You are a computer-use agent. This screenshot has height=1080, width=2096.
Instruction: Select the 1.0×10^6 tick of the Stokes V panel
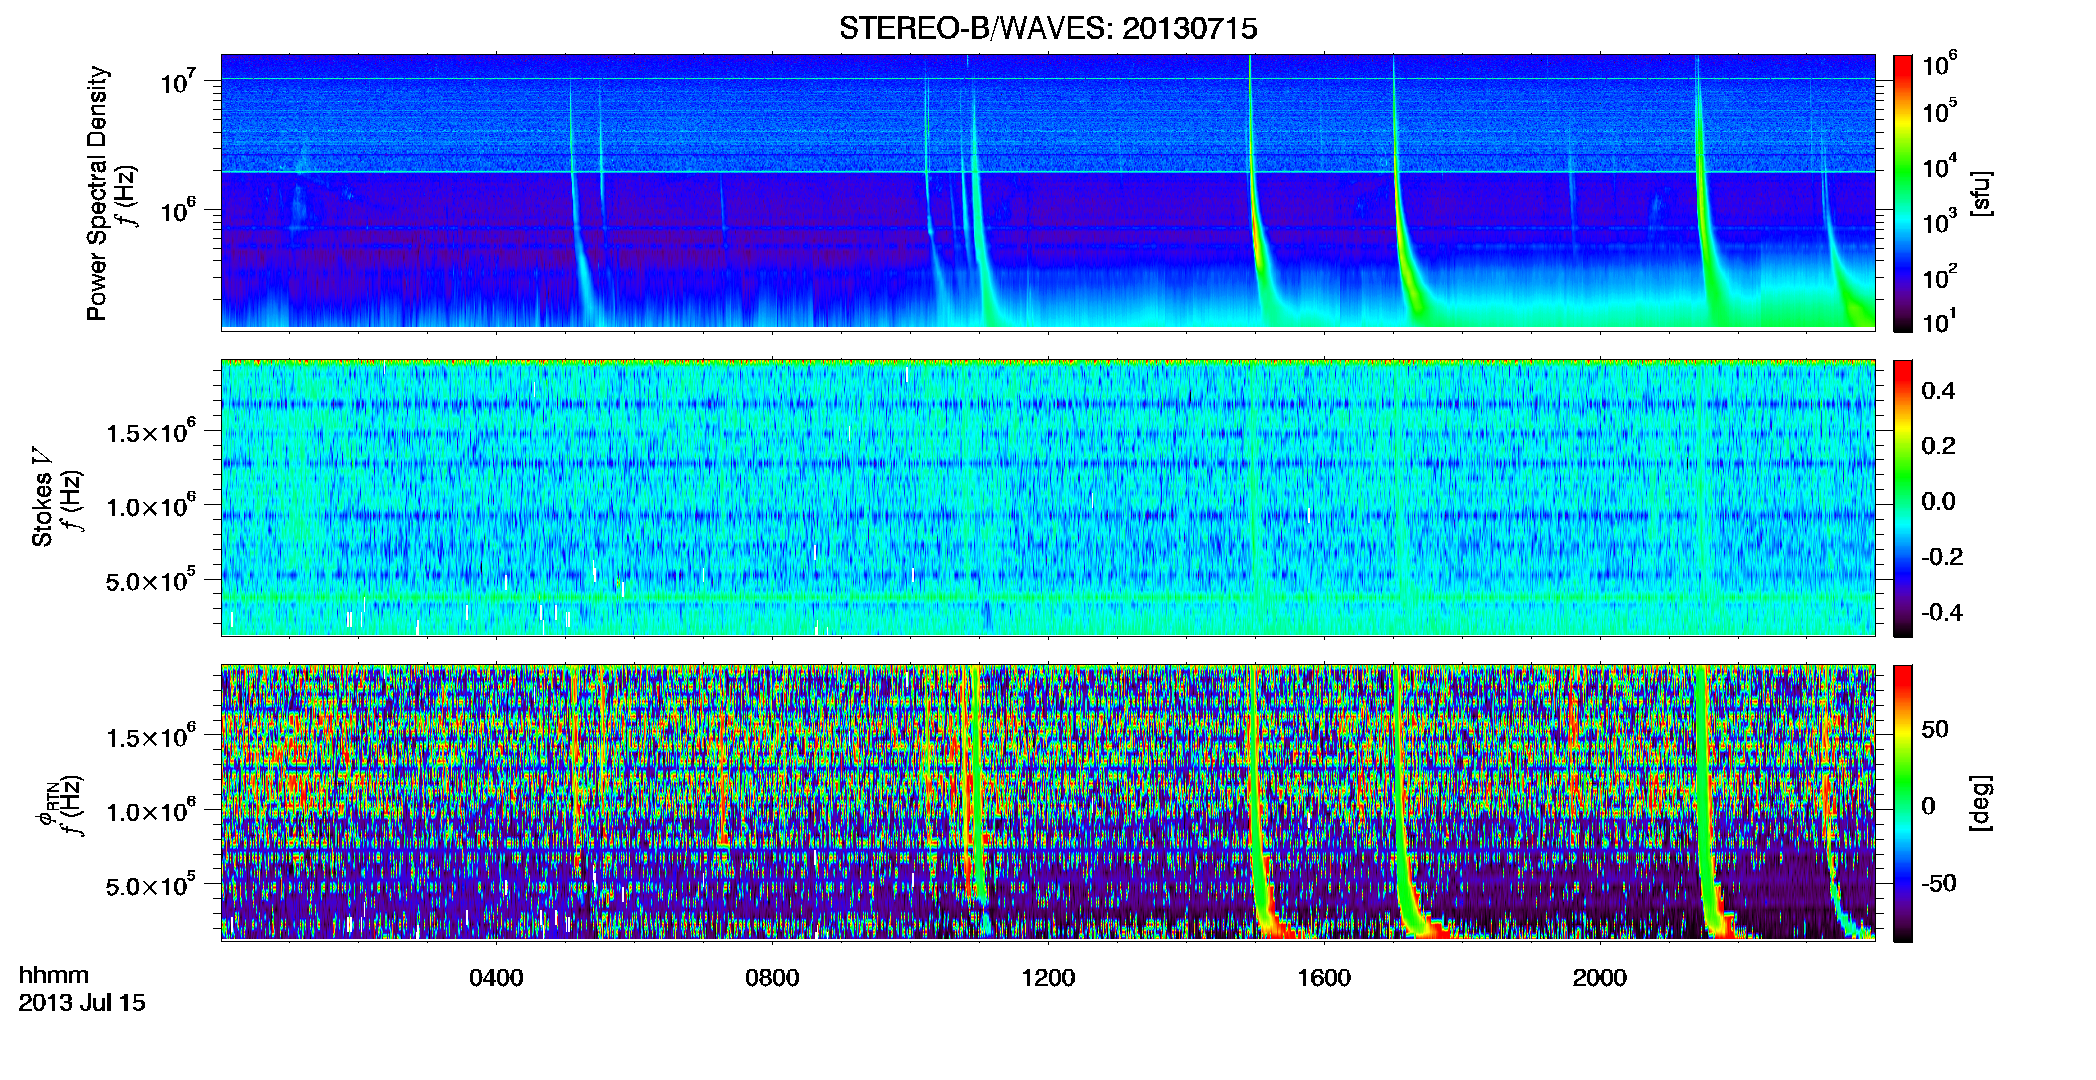(x=151, y=506)
